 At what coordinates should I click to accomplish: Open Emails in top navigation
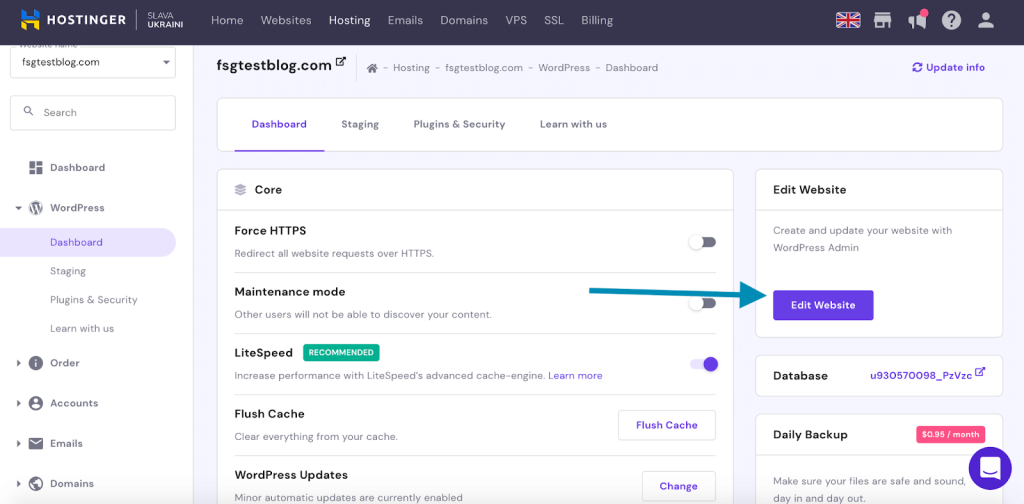coord(406,20)
